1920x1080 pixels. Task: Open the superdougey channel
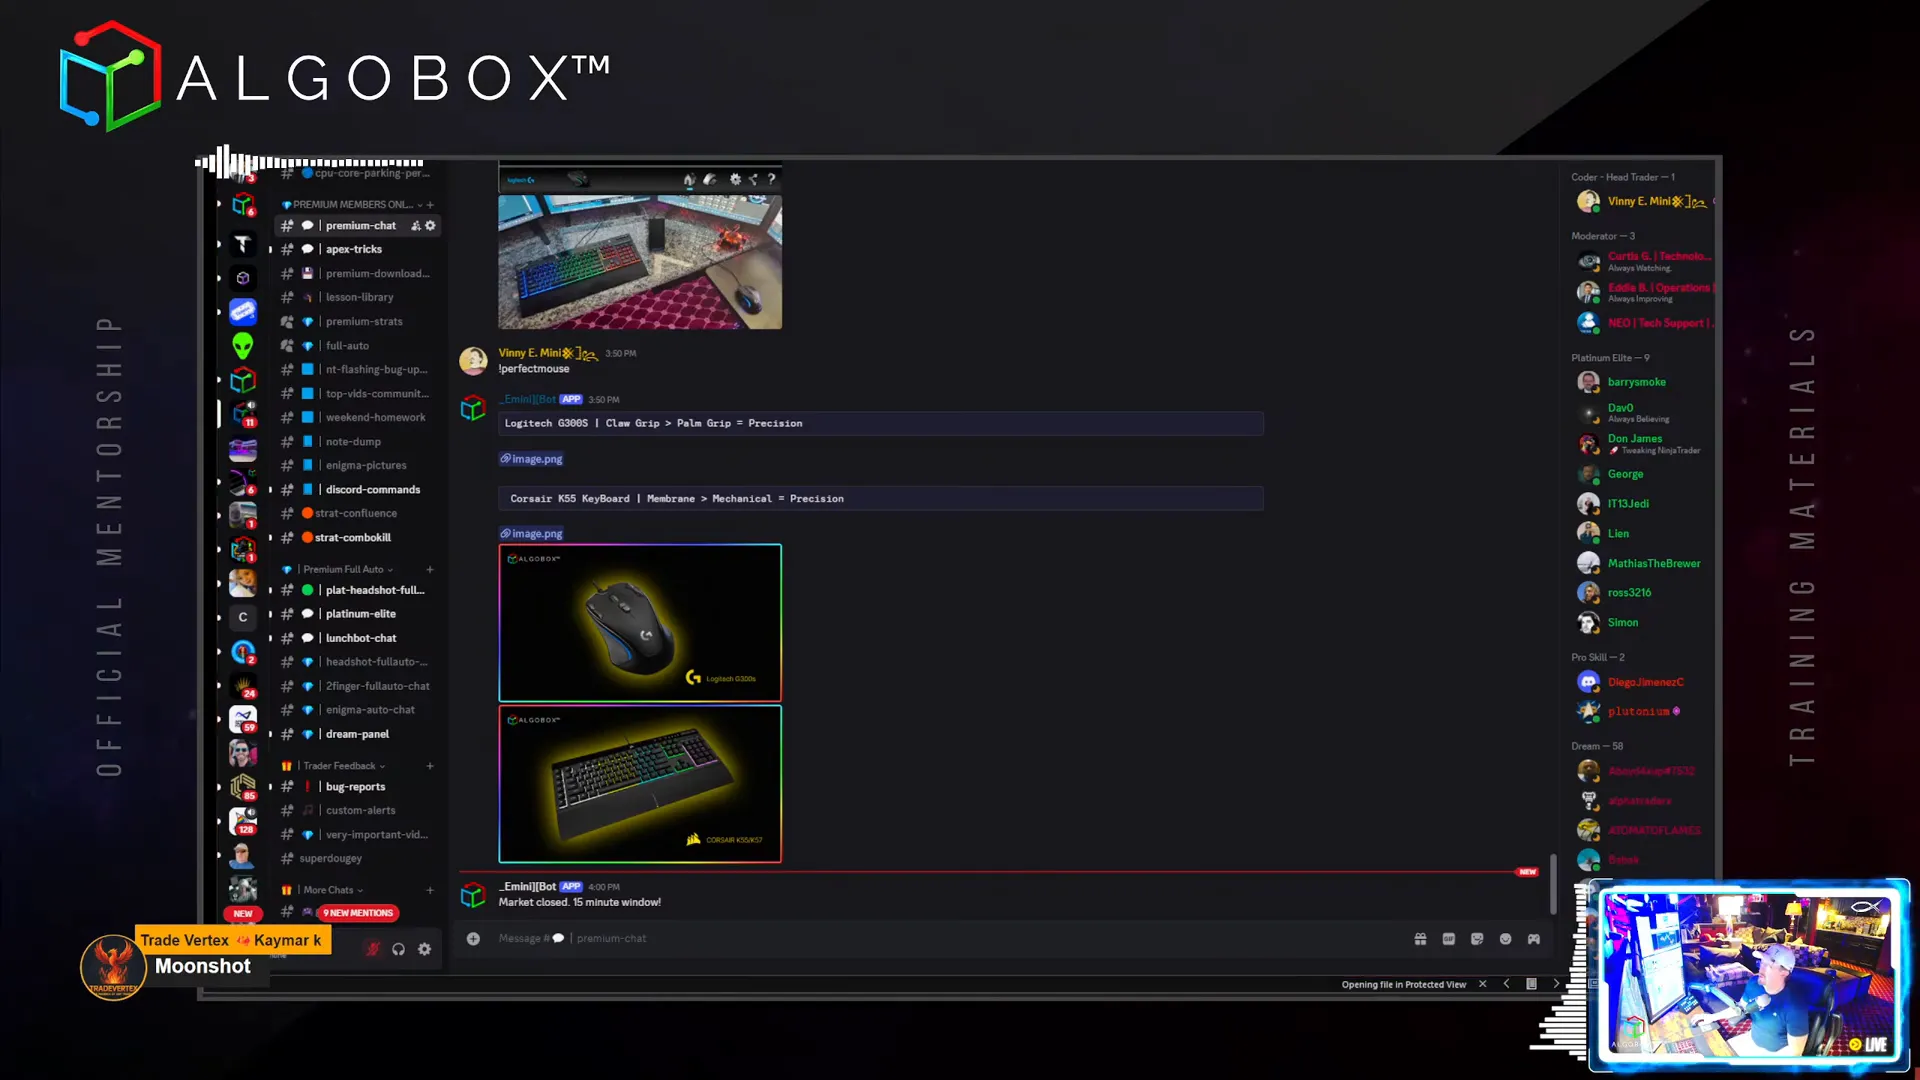(x=358, y=859)
